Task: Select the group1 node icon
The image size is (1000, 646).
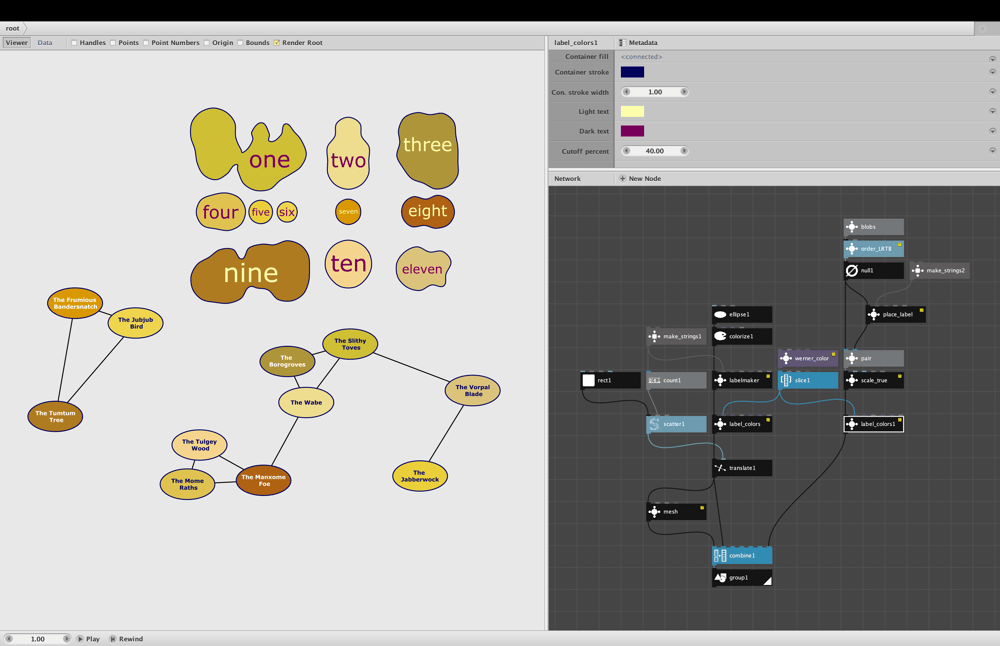Action: click(720, 578)
